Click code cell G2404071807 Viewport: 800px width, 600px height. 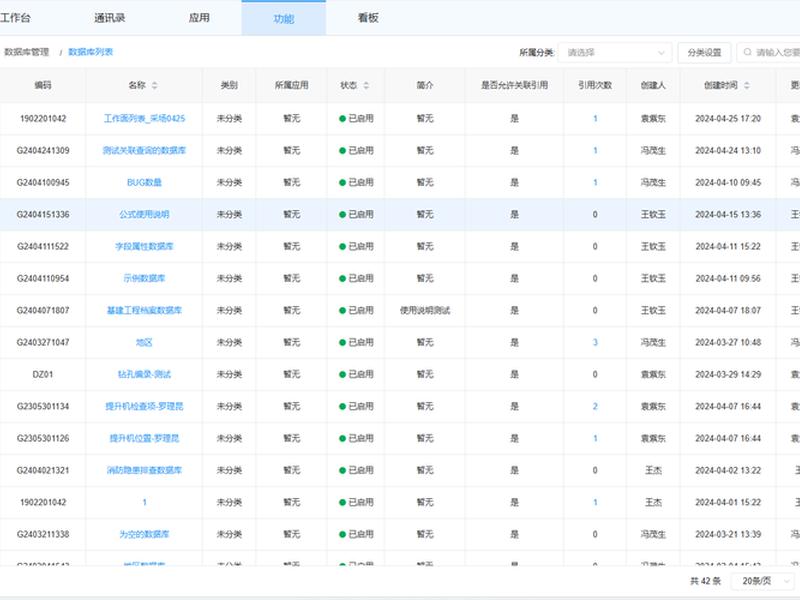tap(43, 310)
